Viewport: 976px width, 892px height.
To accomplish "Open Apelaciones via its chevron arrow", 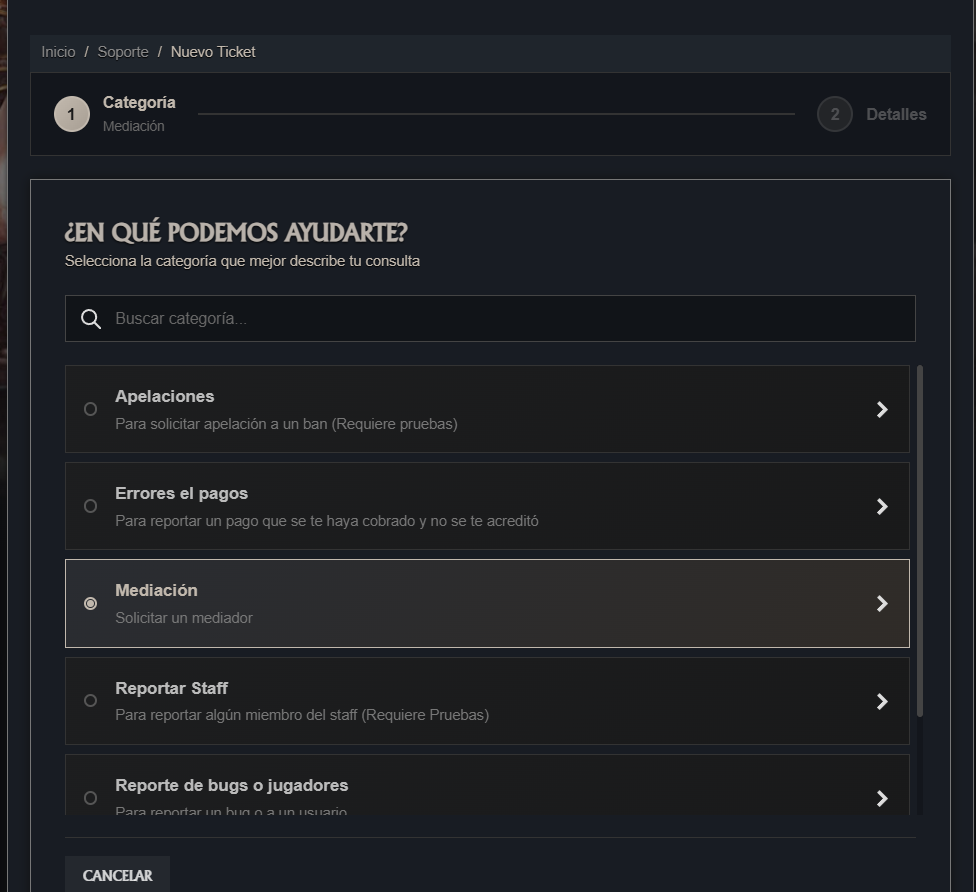I will click(882, 409).
